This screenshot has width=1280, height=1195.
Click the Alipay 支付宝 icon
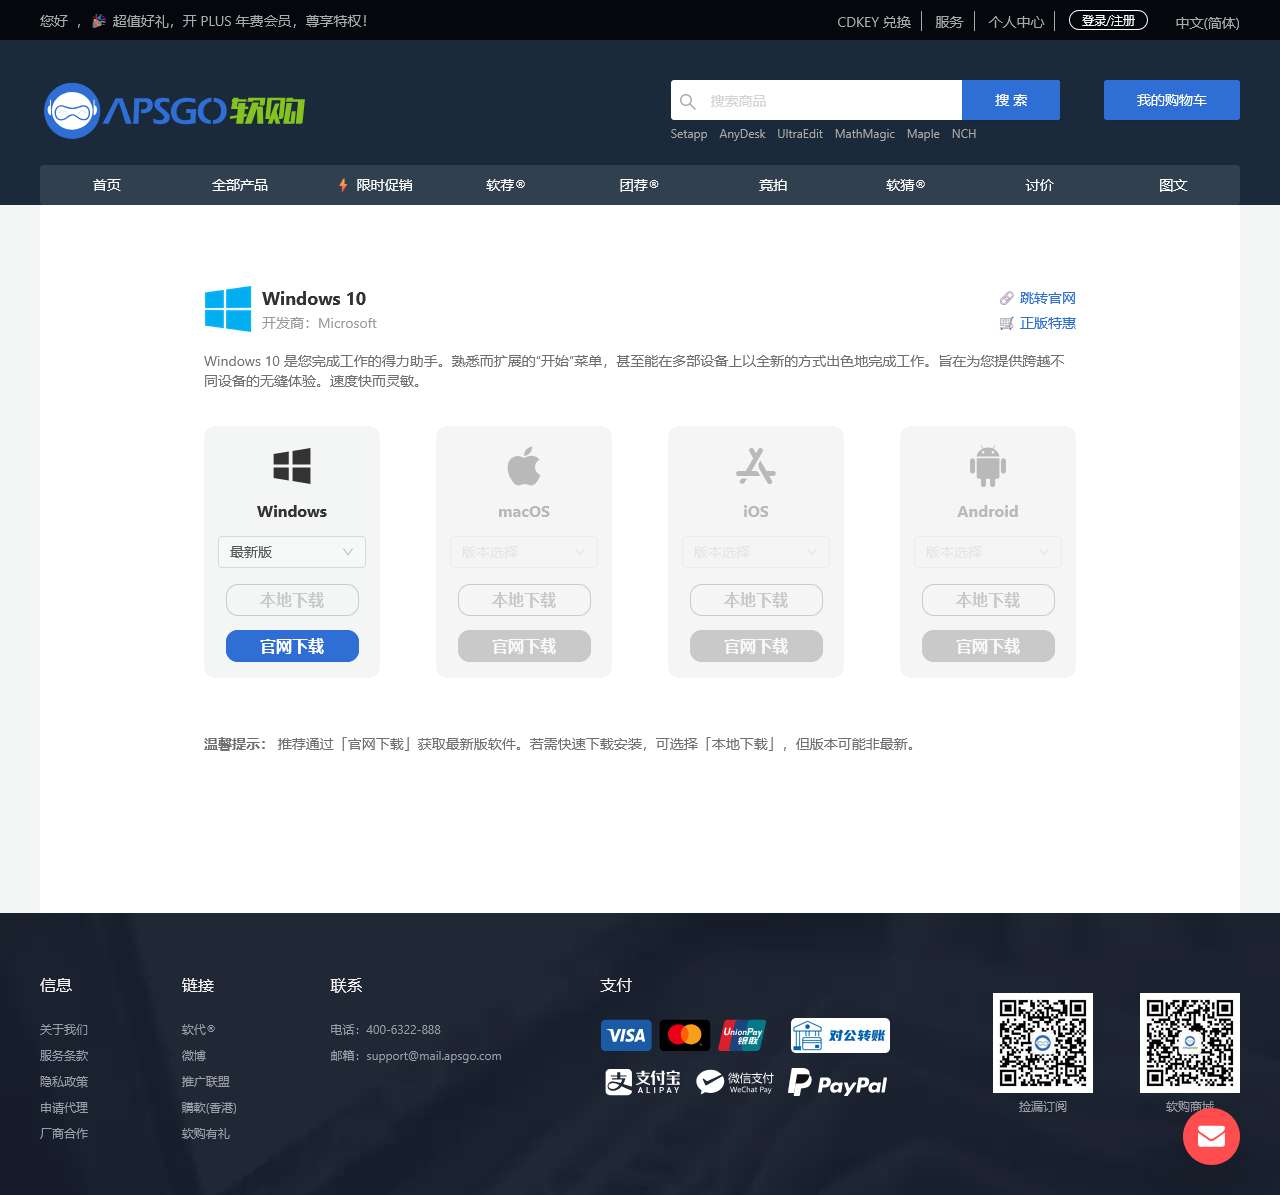tap(643, 1082)
